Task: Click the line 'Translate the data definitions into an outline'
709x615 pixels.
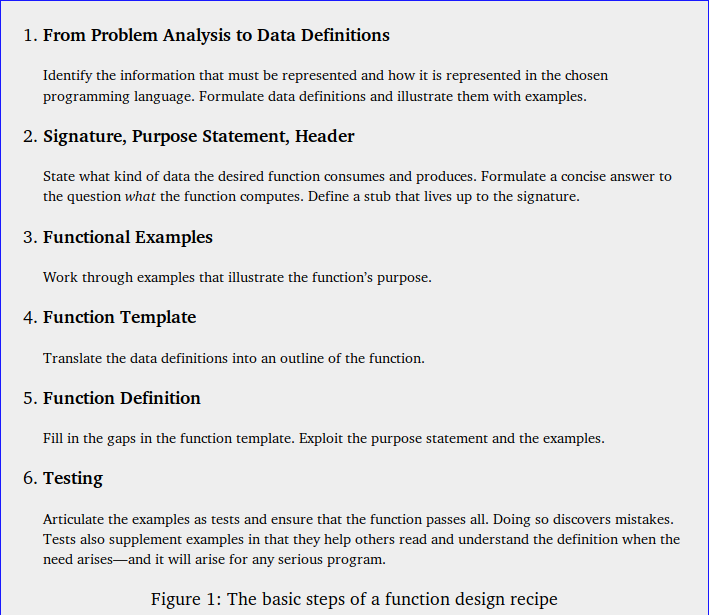Action: point(233,358)
